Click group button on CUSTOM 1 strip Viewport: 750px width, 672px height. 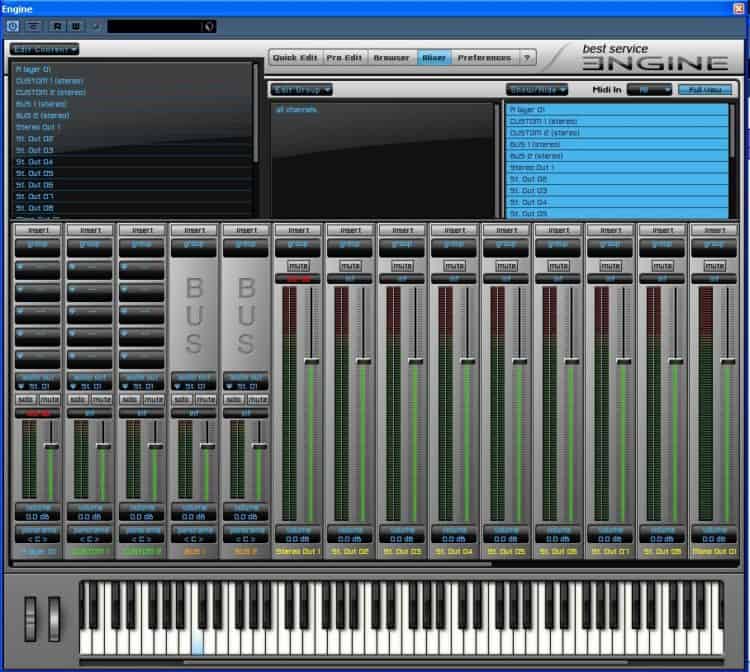(90, 246)
